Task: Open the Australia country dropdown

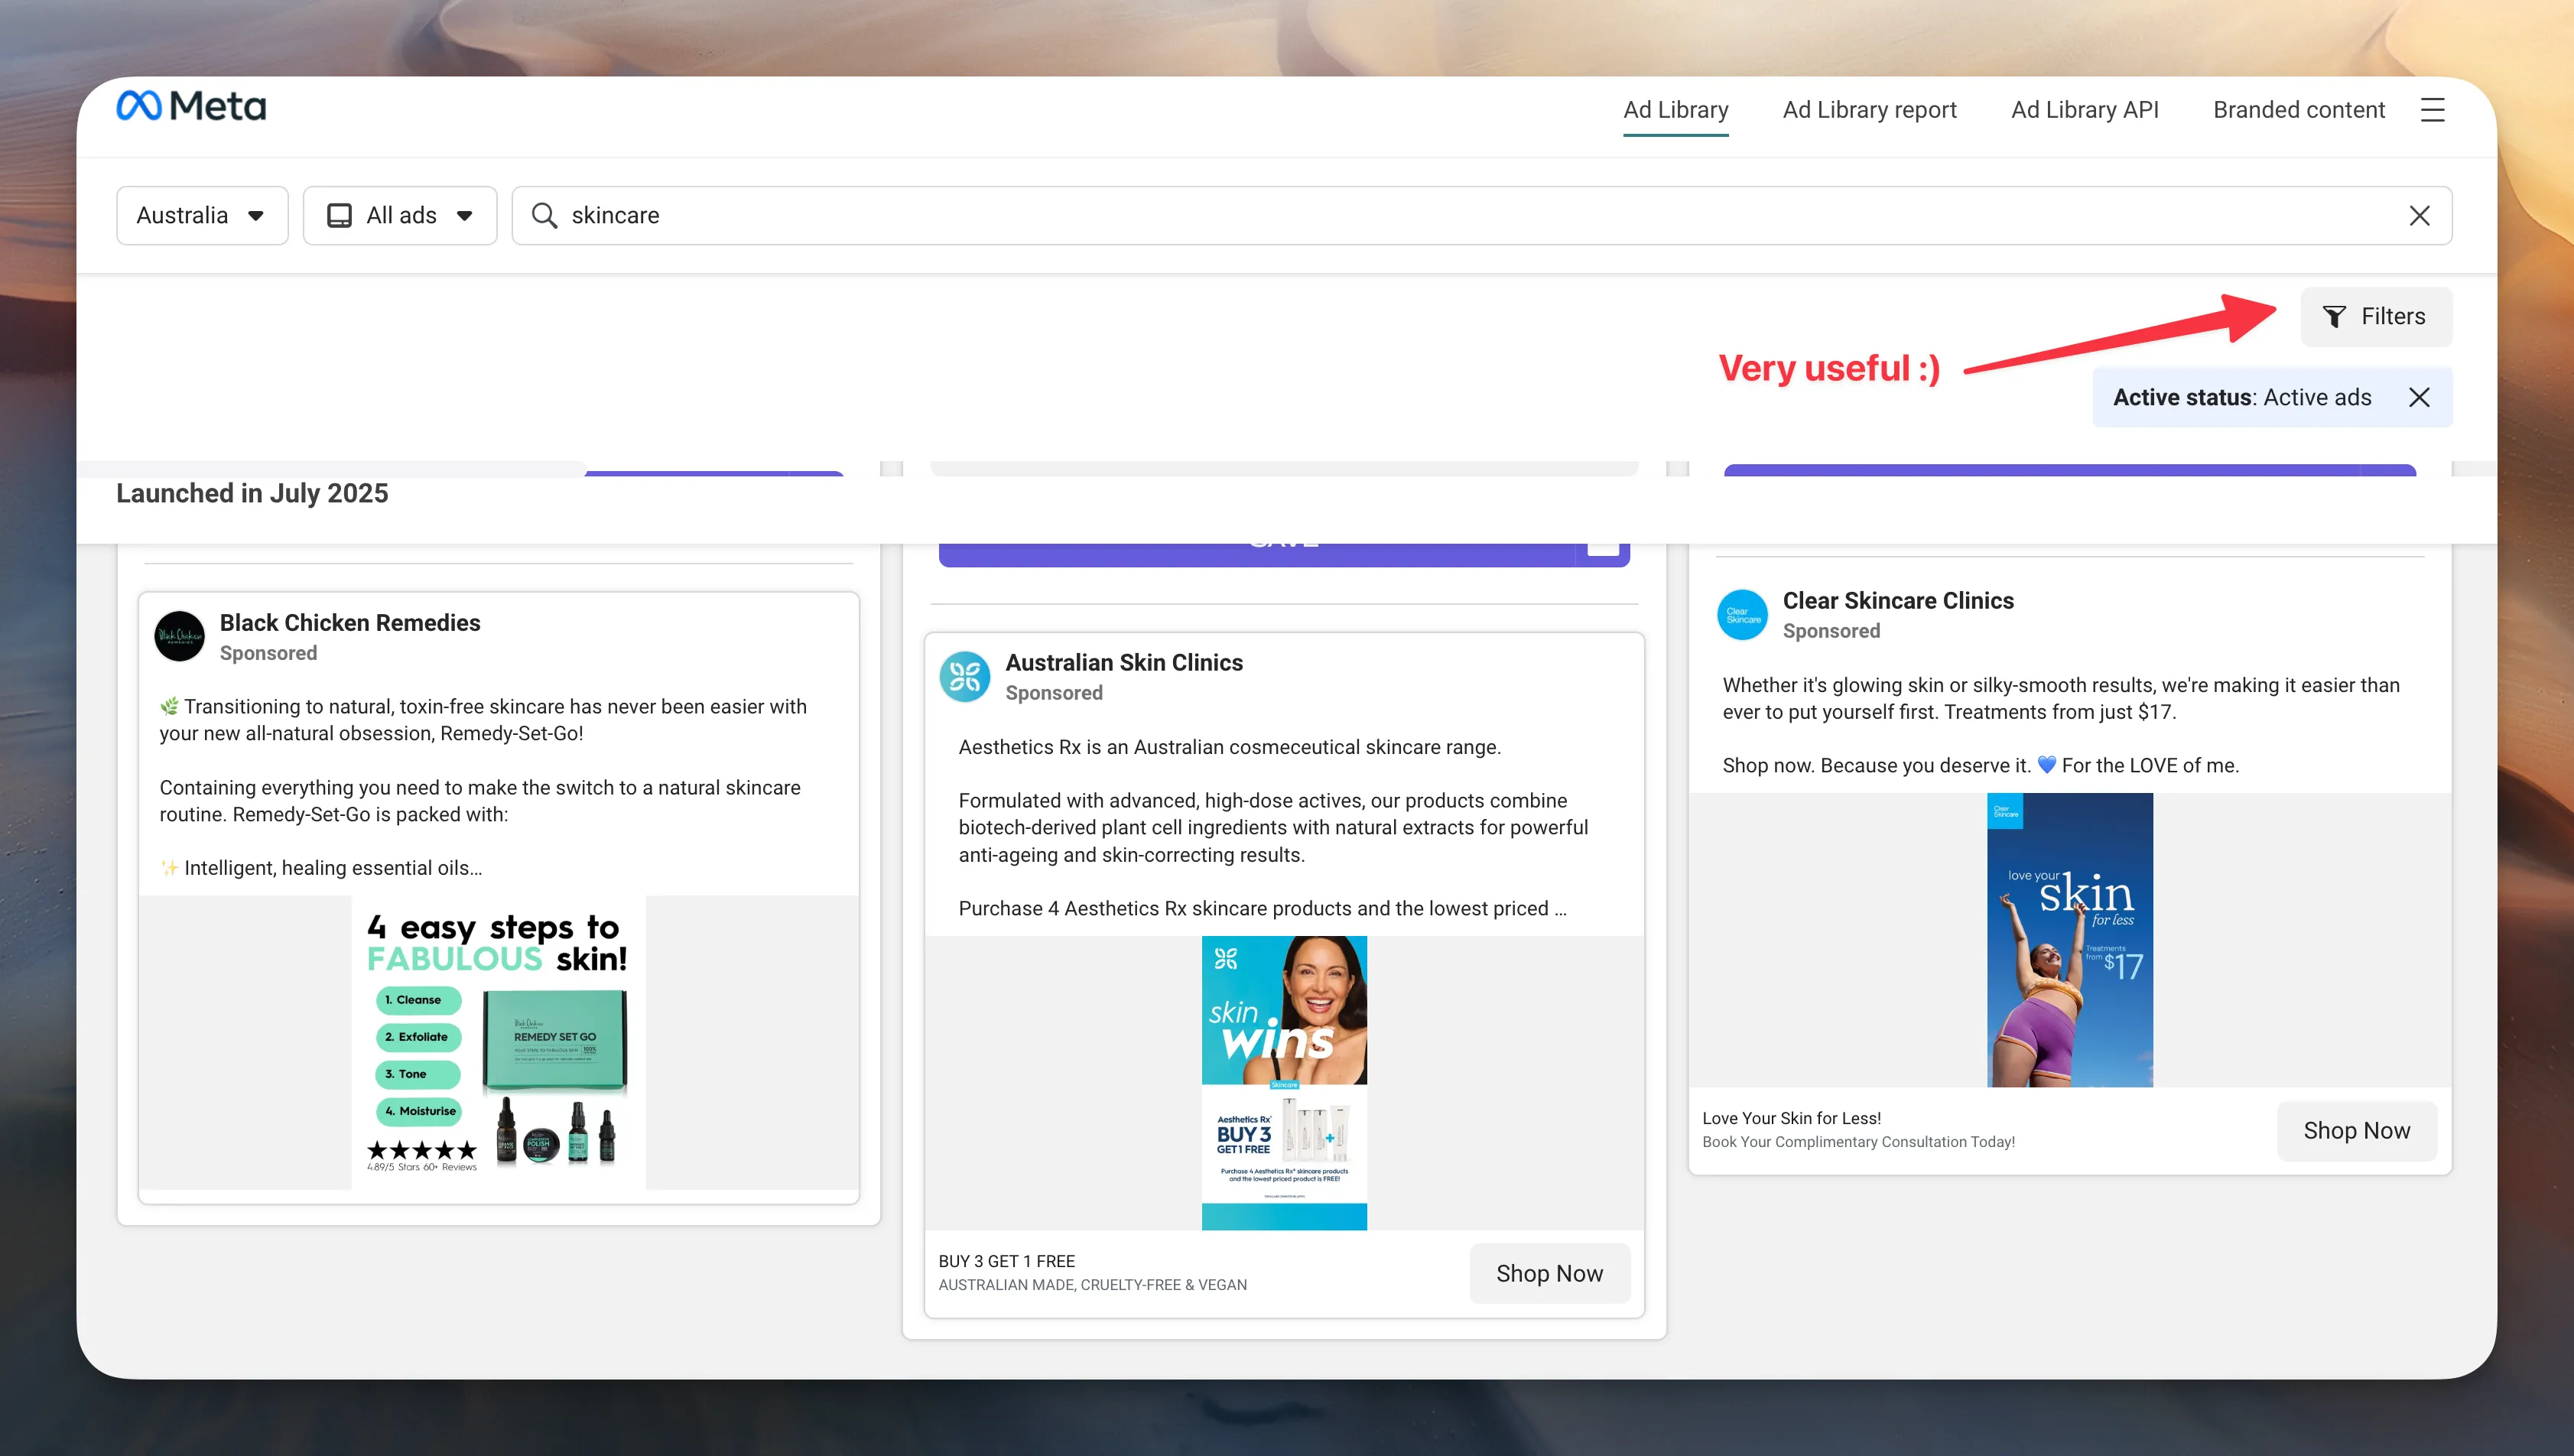Action: point(202,215)
